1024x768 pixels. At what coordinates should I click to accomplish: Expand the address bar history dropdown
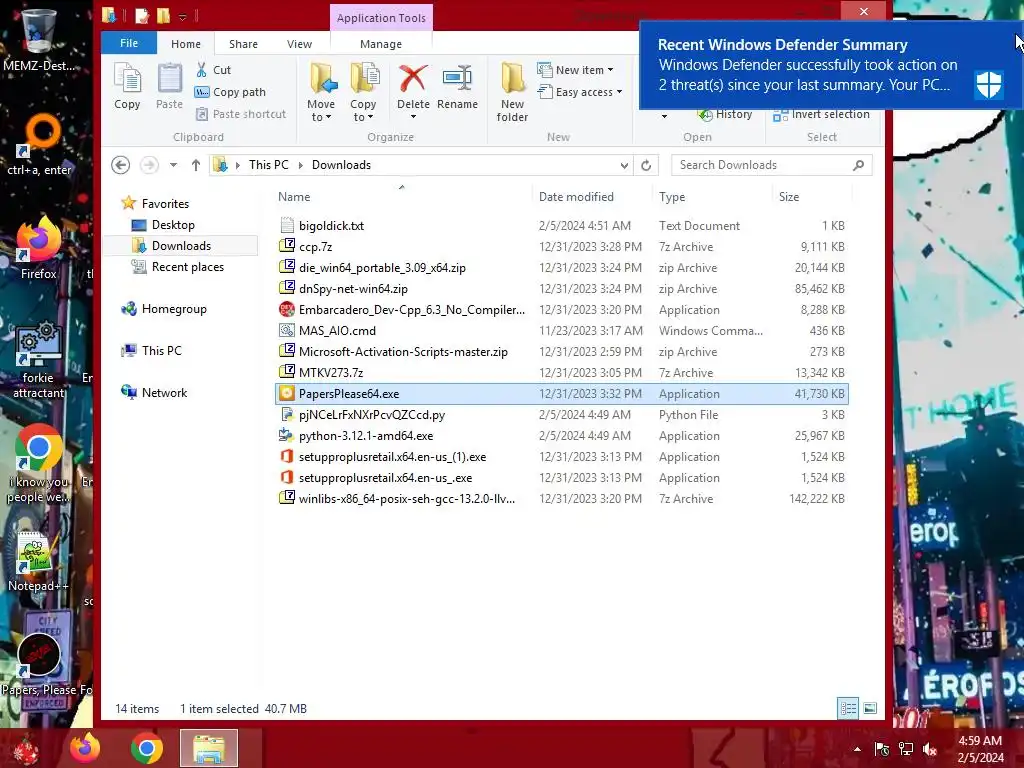624,165
